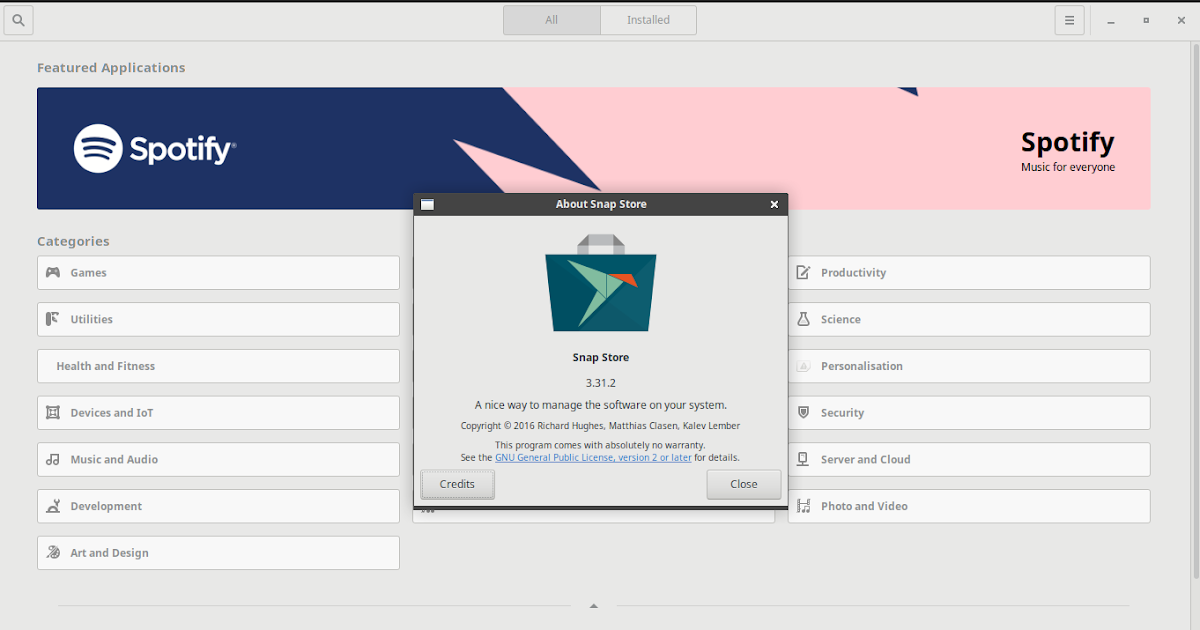The height and width of the screenshot is (630, 1200).
Task: Click the Utilities category icon
Action: (x=53, y=319)
